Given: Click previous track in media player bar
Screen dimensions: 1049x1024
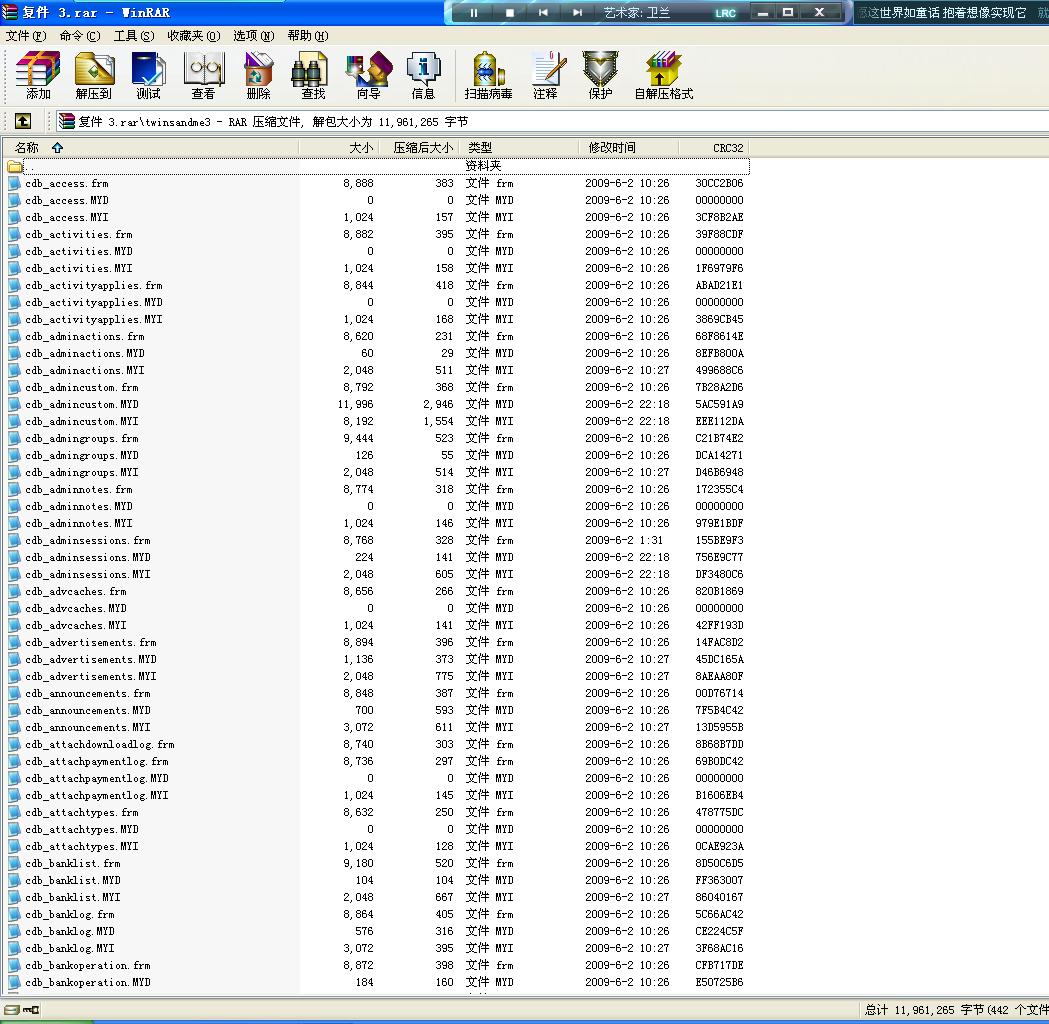Looking at the screenshot, I should tap(543, 13).
